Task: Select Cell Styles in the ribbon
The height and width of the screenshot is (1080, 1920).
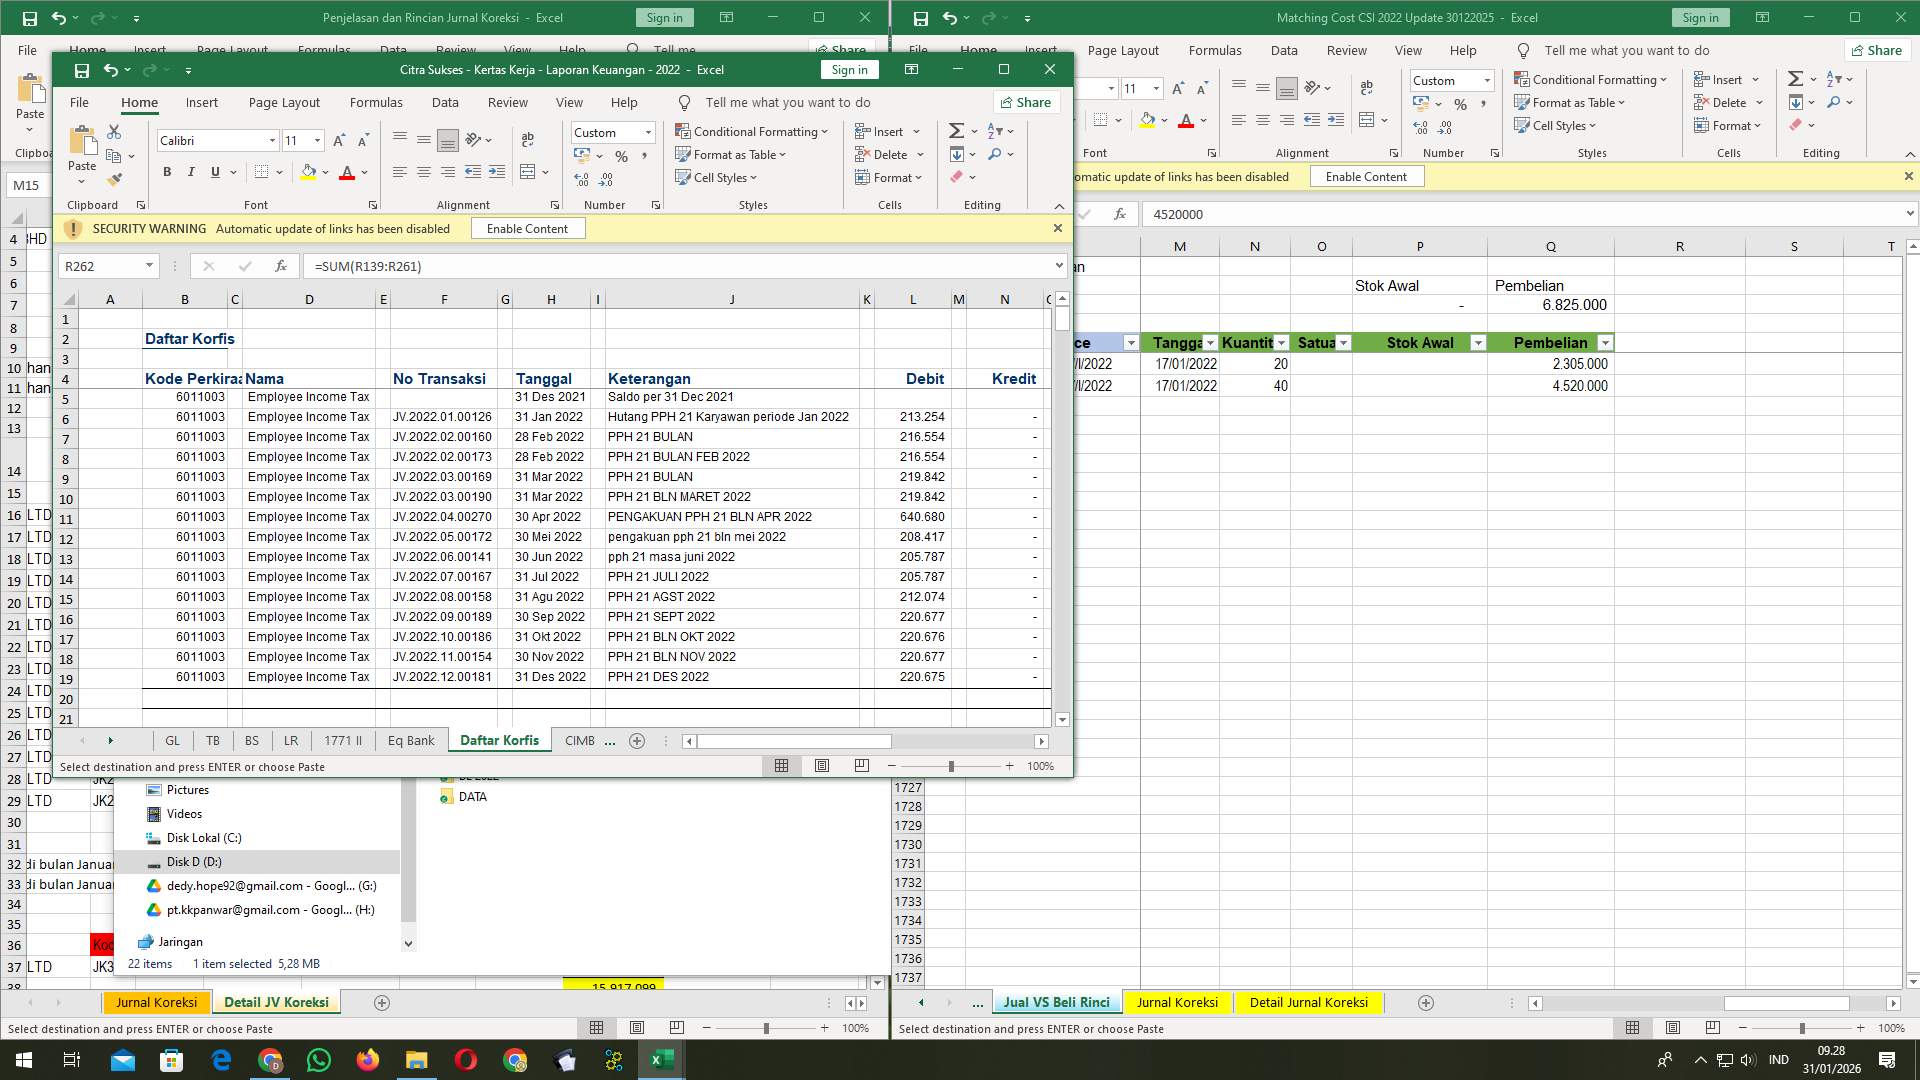Action: point(717,177)
